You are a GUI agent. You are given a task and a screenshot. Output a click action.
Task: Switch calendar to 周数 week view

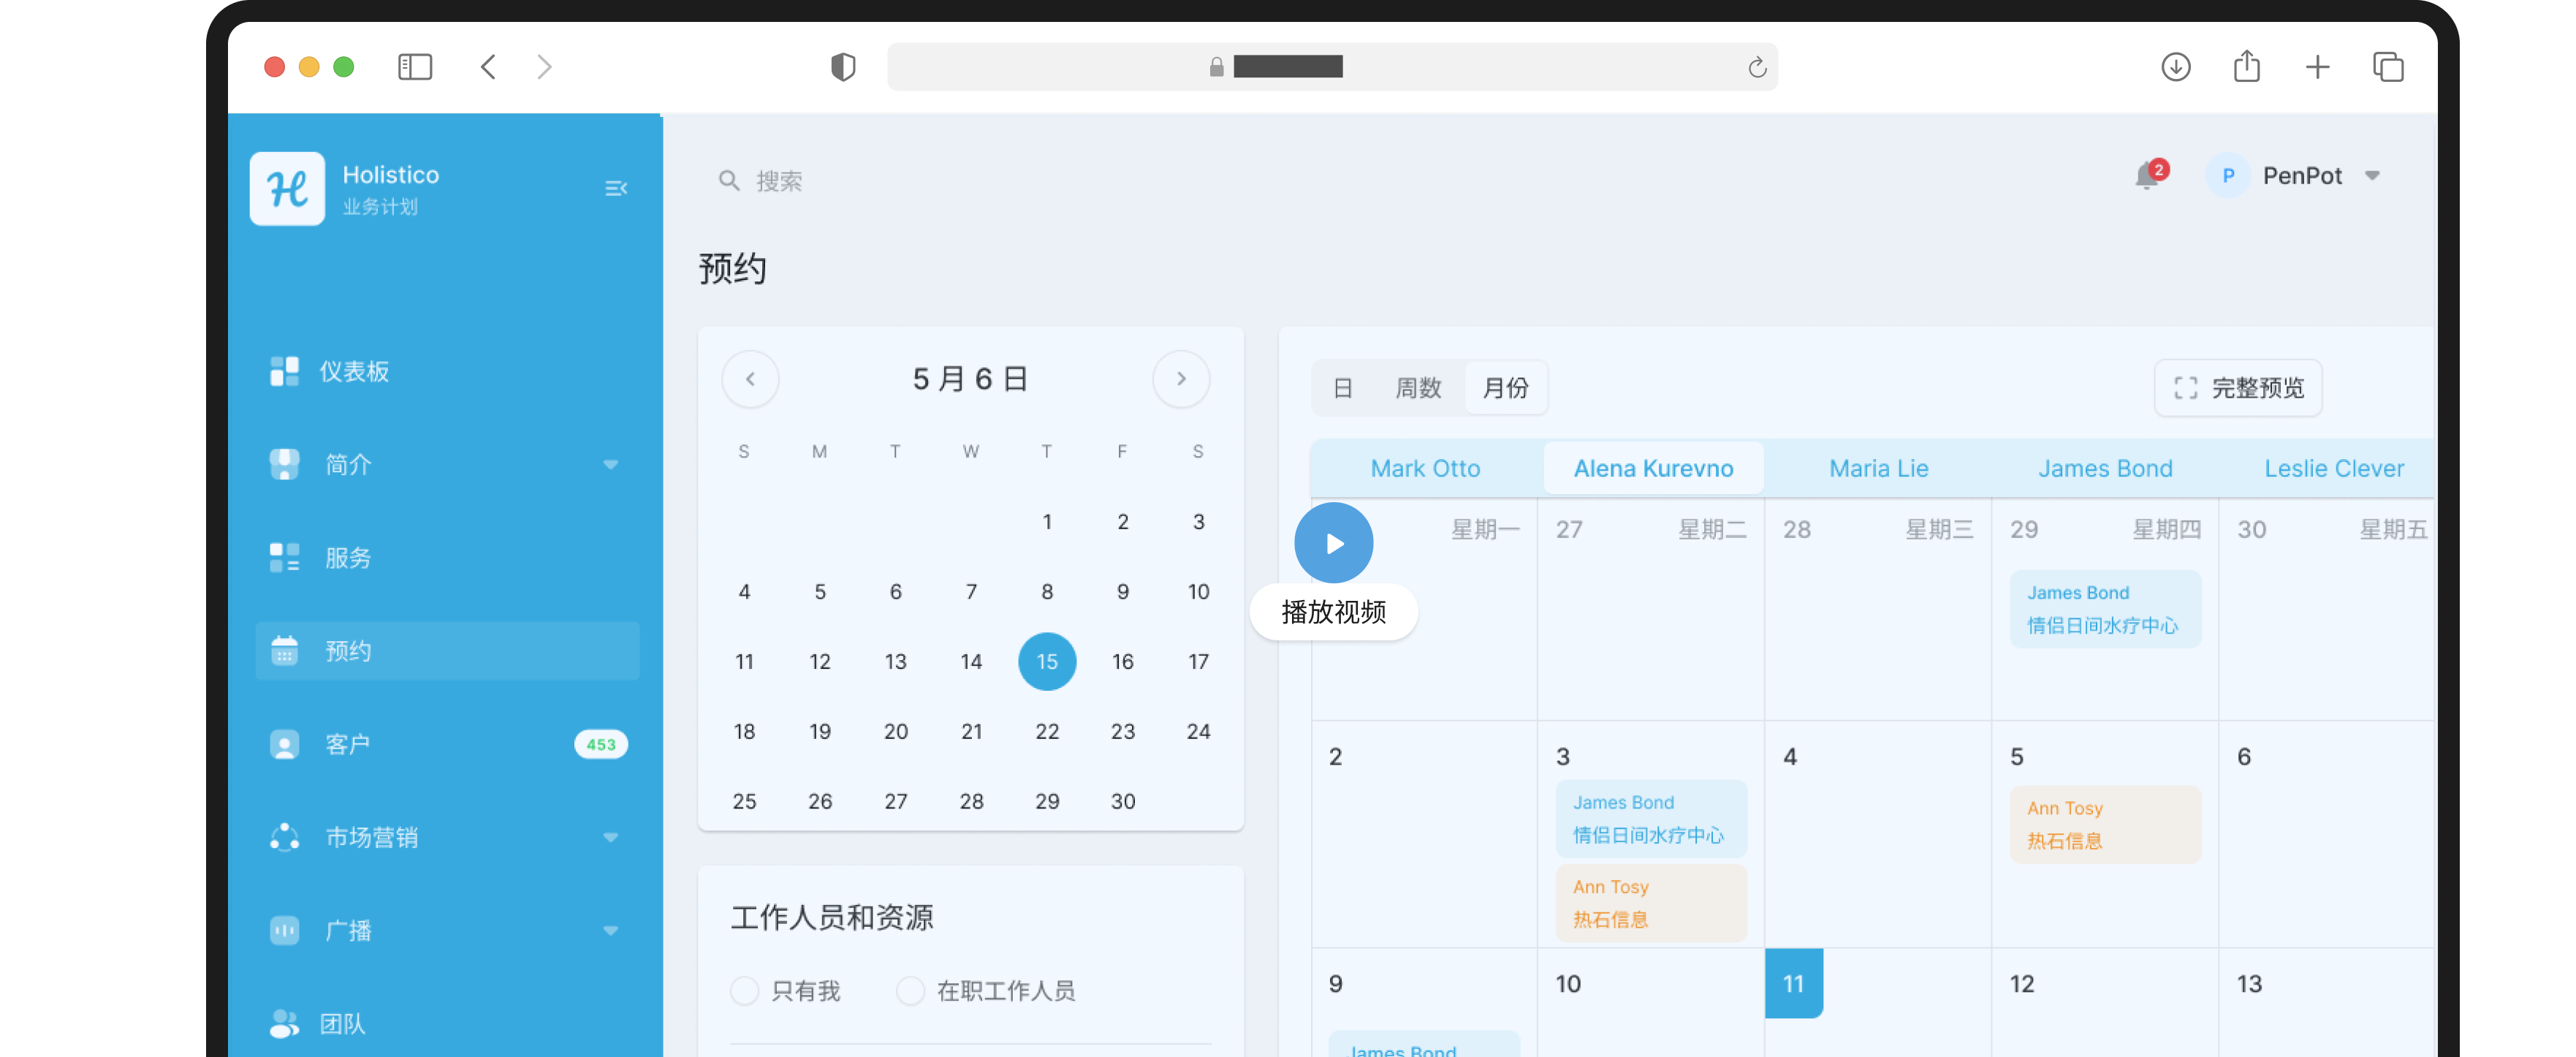[x=1417, y=388]
